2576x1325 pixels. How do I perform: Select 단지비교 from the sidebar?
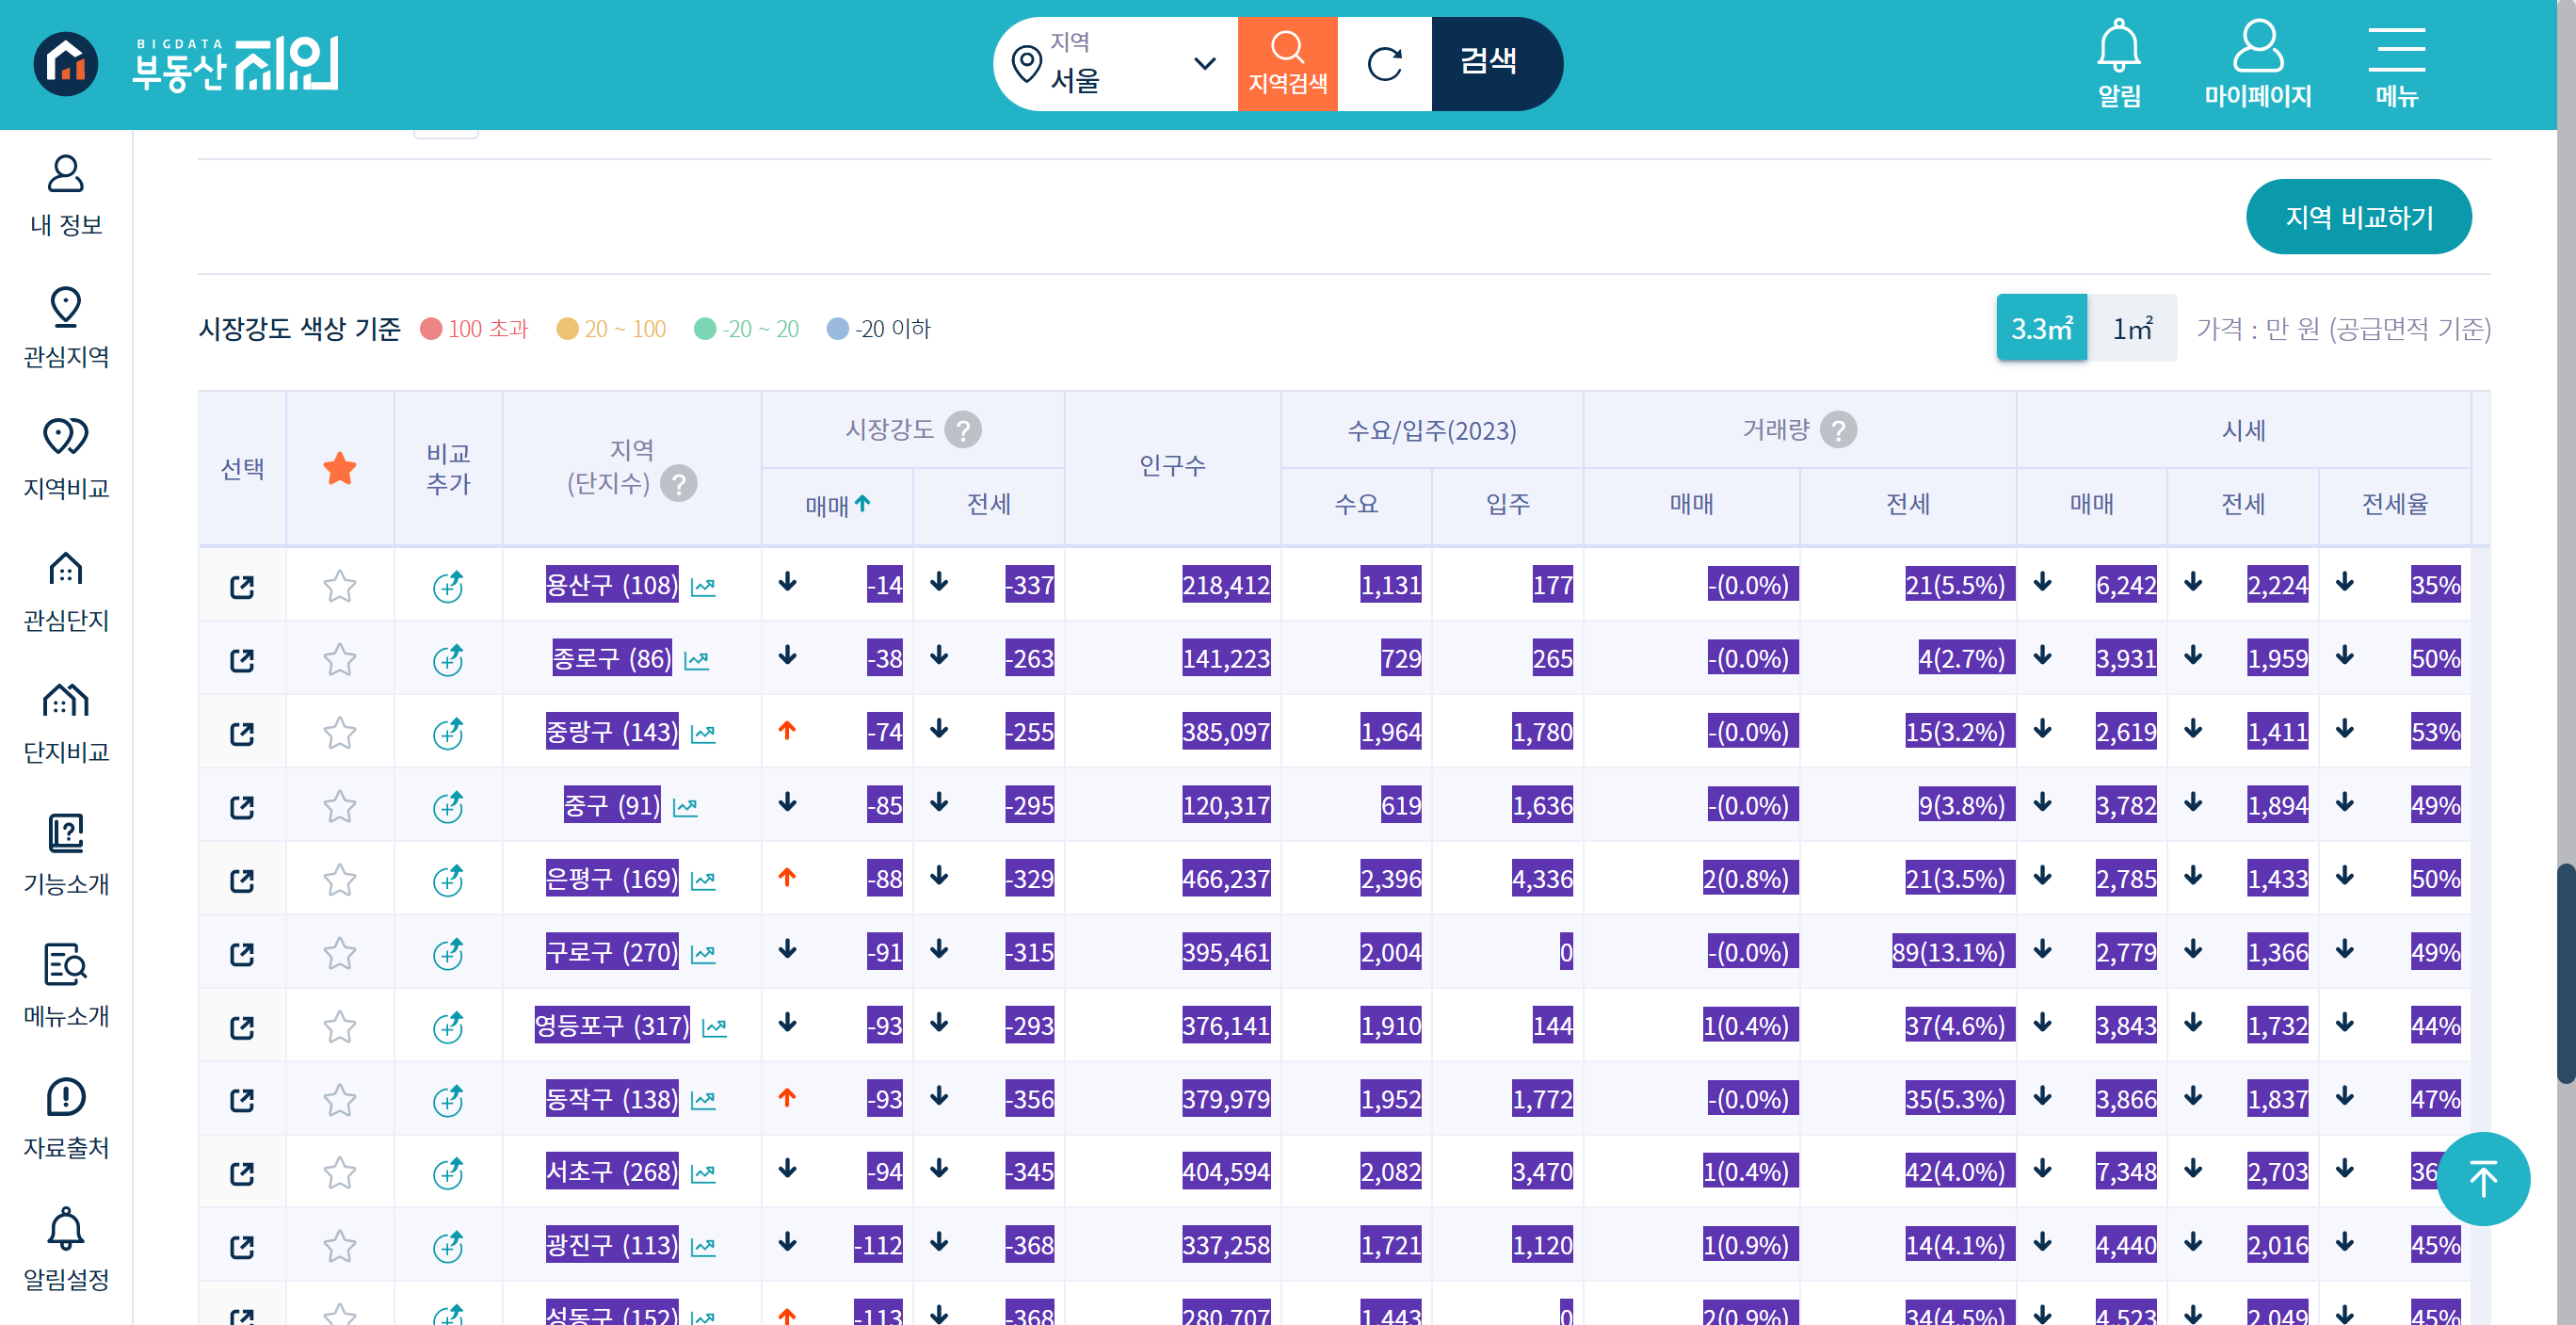point(64,720)
